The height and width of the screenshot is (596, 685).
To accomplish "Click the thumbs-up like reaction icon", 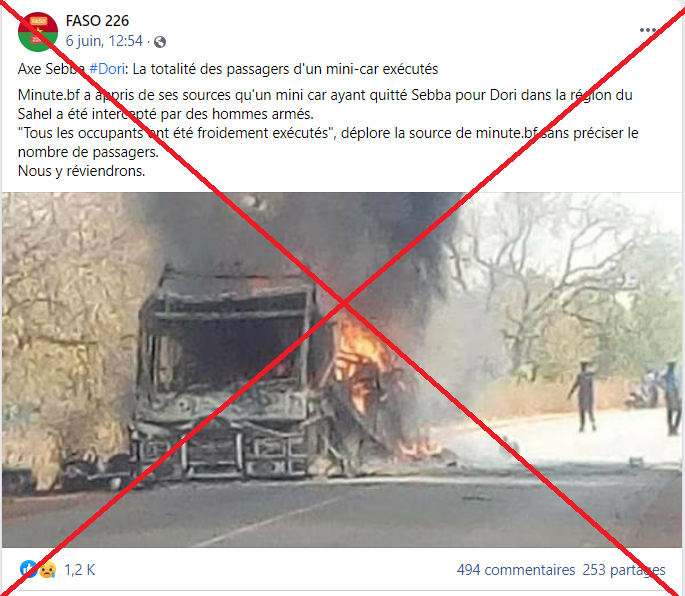I will (x=27, y=569).
